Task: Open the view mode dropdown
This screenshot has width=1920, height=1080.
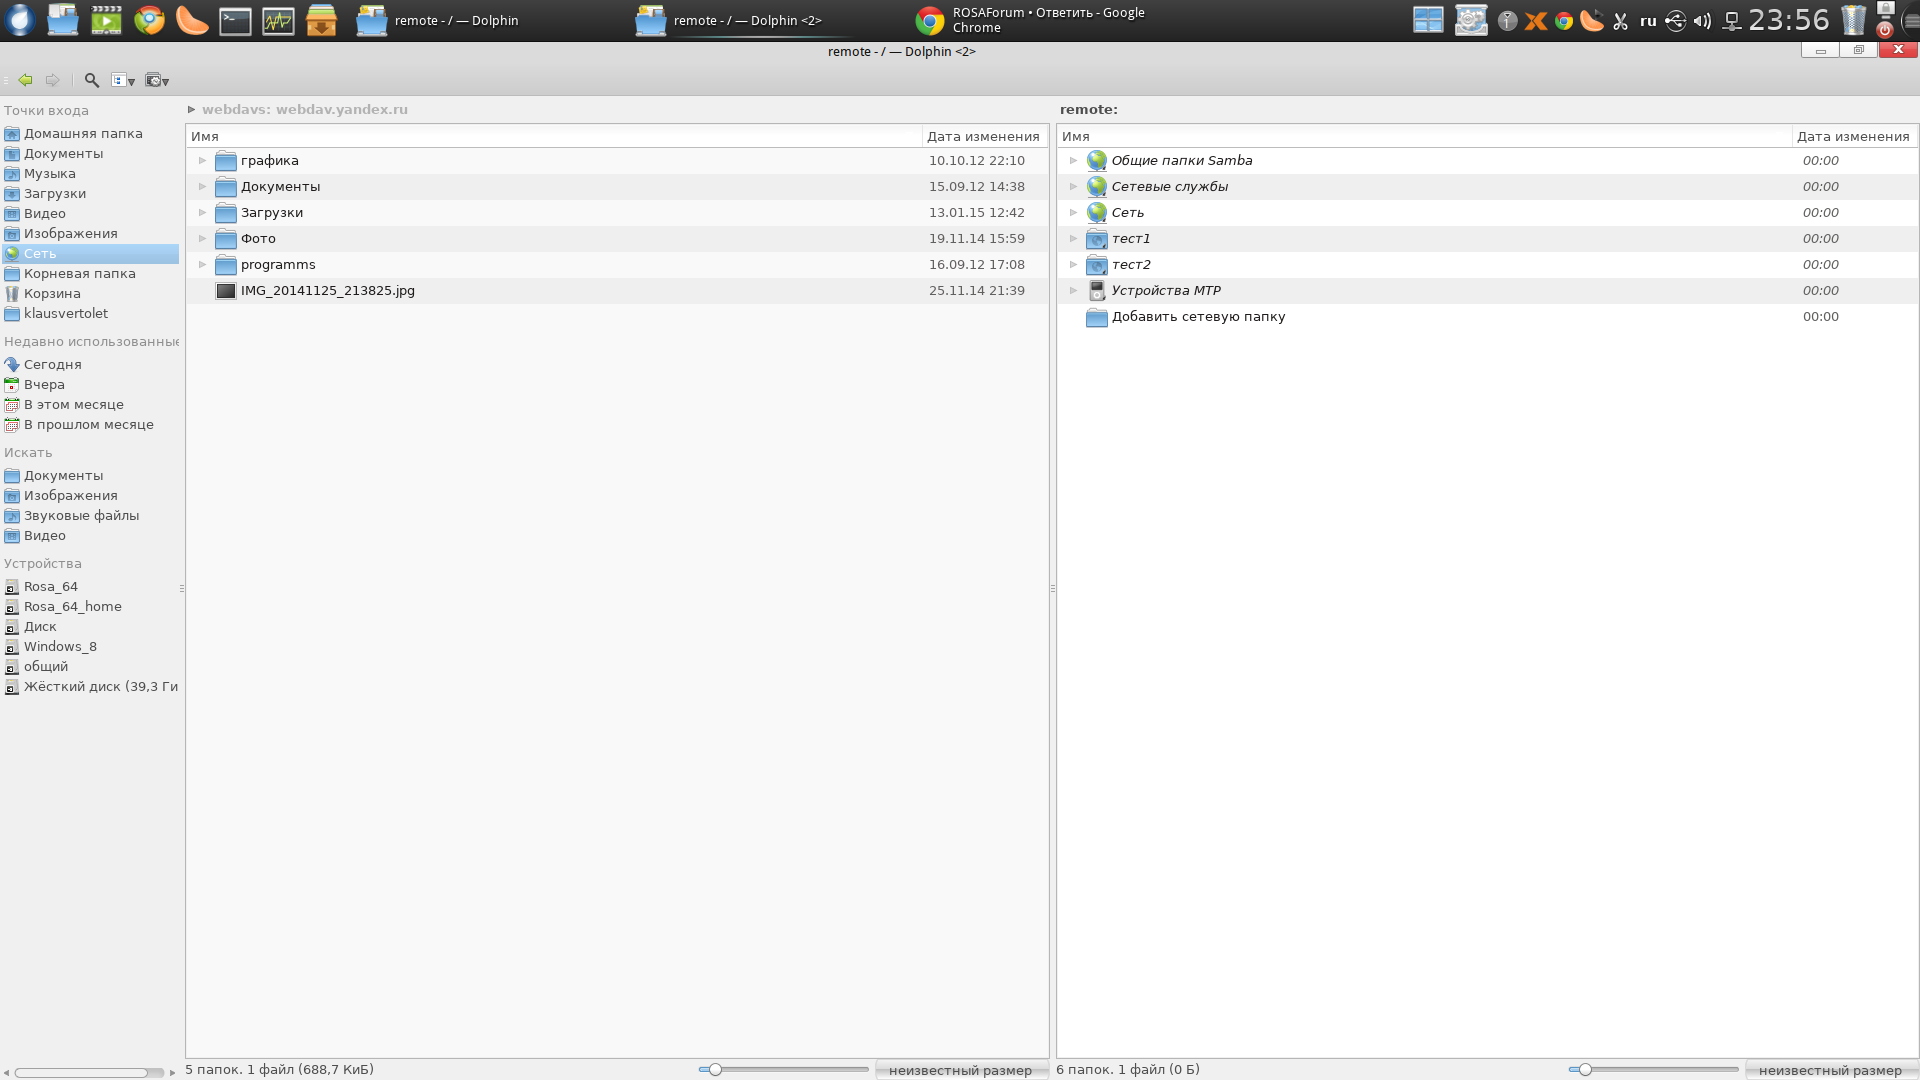Action: (123, 80)
